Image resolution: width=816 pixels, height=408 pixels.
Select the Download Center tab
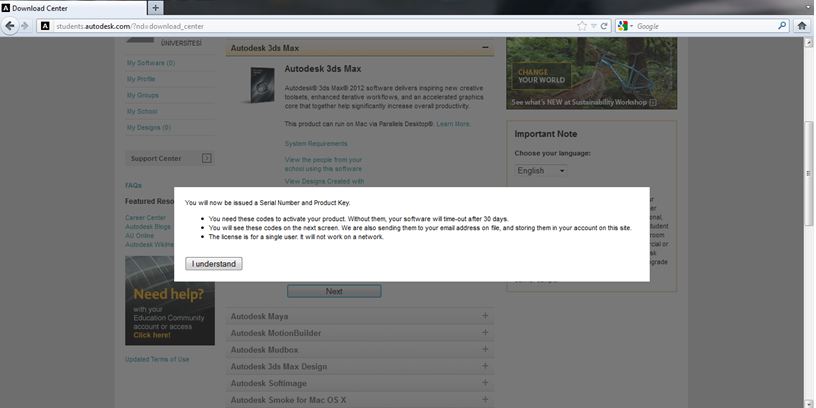[74, 8]
